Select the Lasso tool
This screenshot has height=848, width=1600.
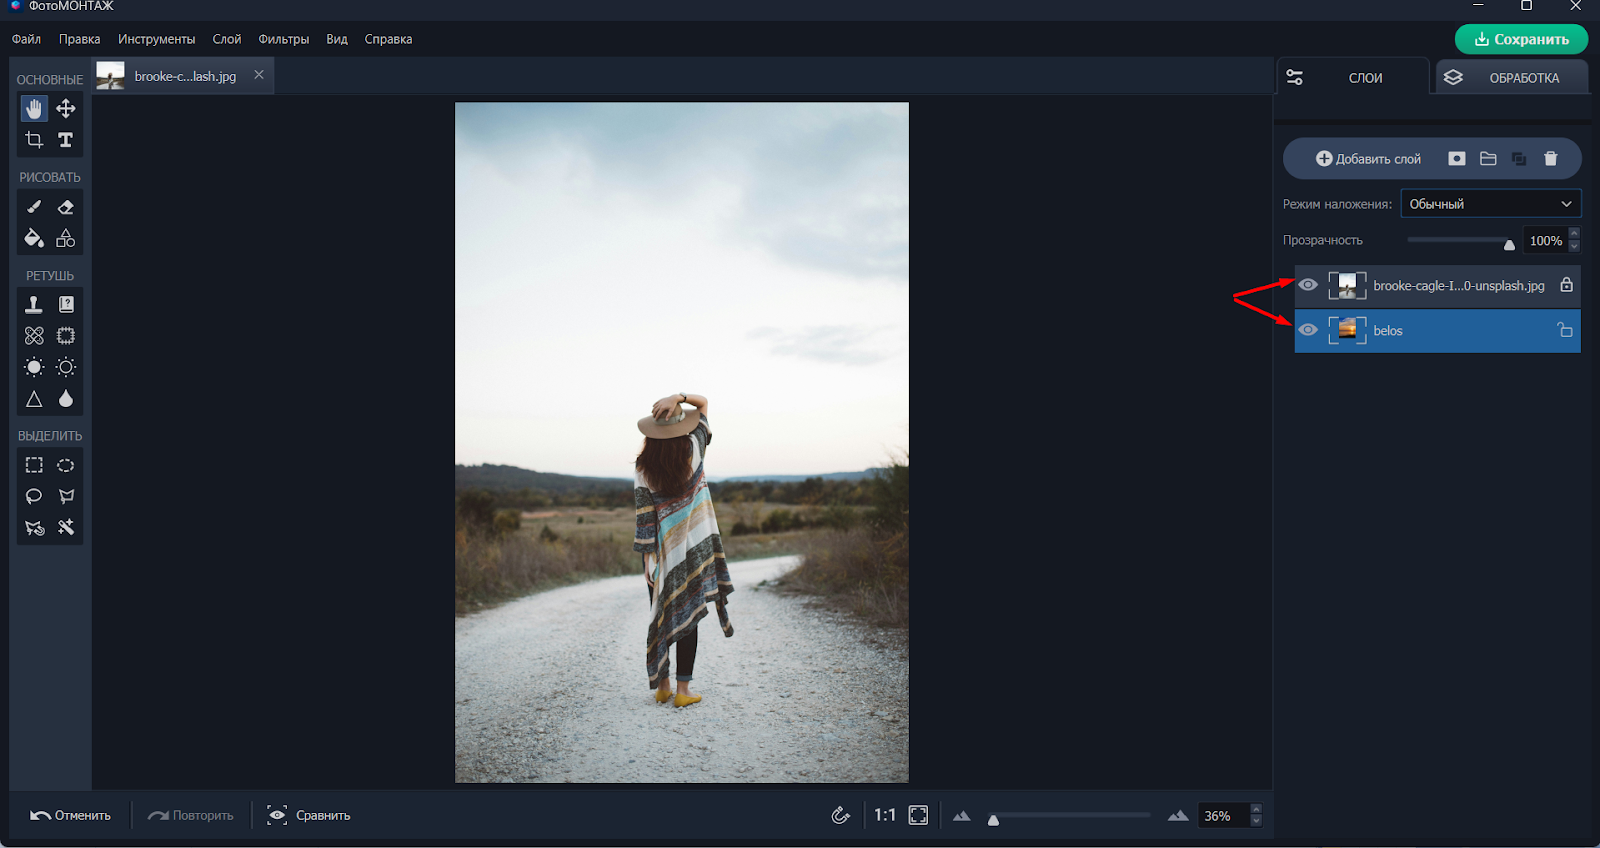coord(34,496)
